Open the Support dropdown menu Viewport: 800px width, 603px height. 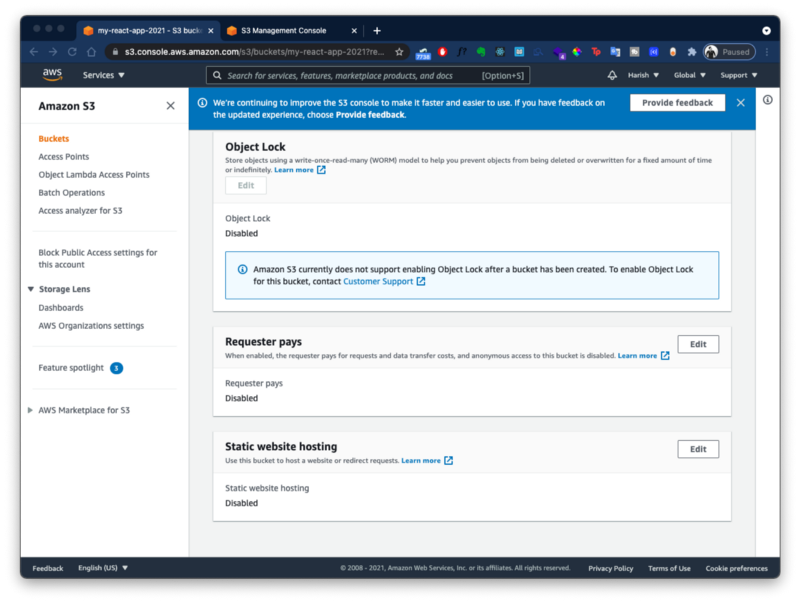click(x=738, y=75)
